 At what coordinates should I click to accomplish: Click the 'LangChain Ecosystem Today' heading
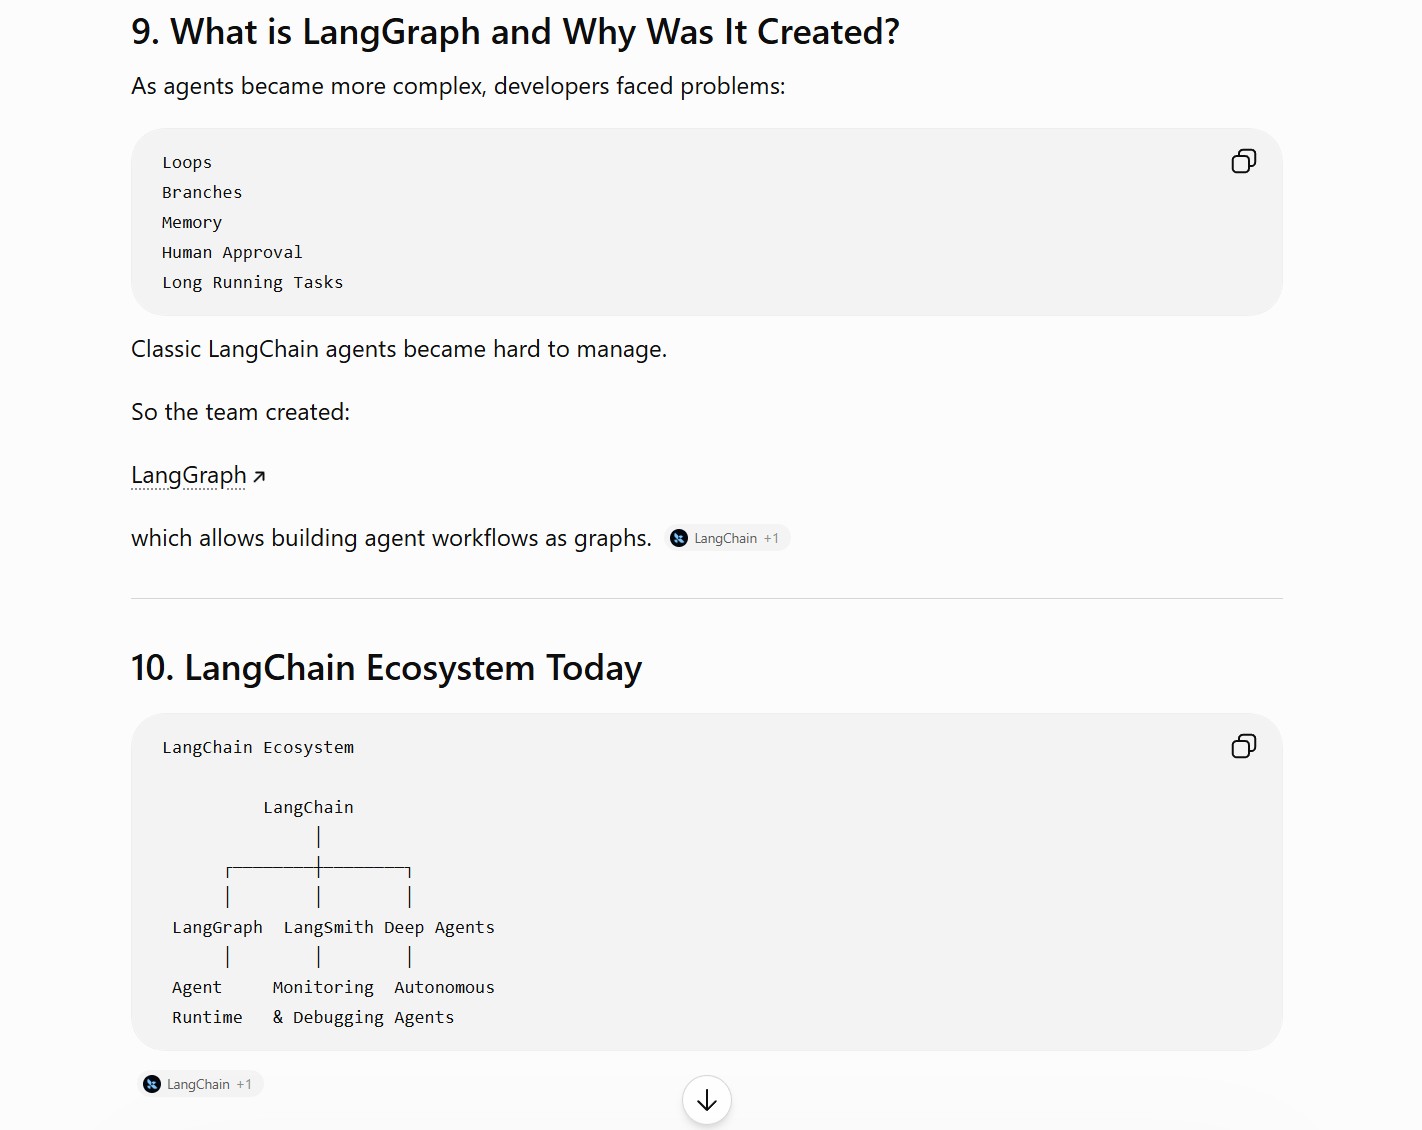[x=386, y=667]
